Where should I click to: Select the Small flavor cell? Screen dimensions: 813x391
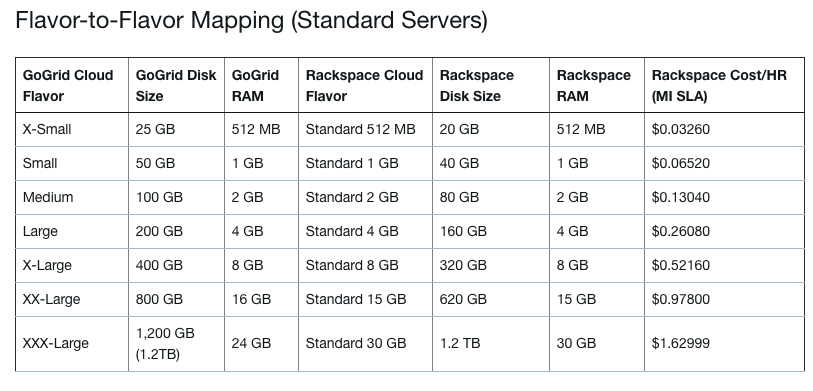coord(72,163)
